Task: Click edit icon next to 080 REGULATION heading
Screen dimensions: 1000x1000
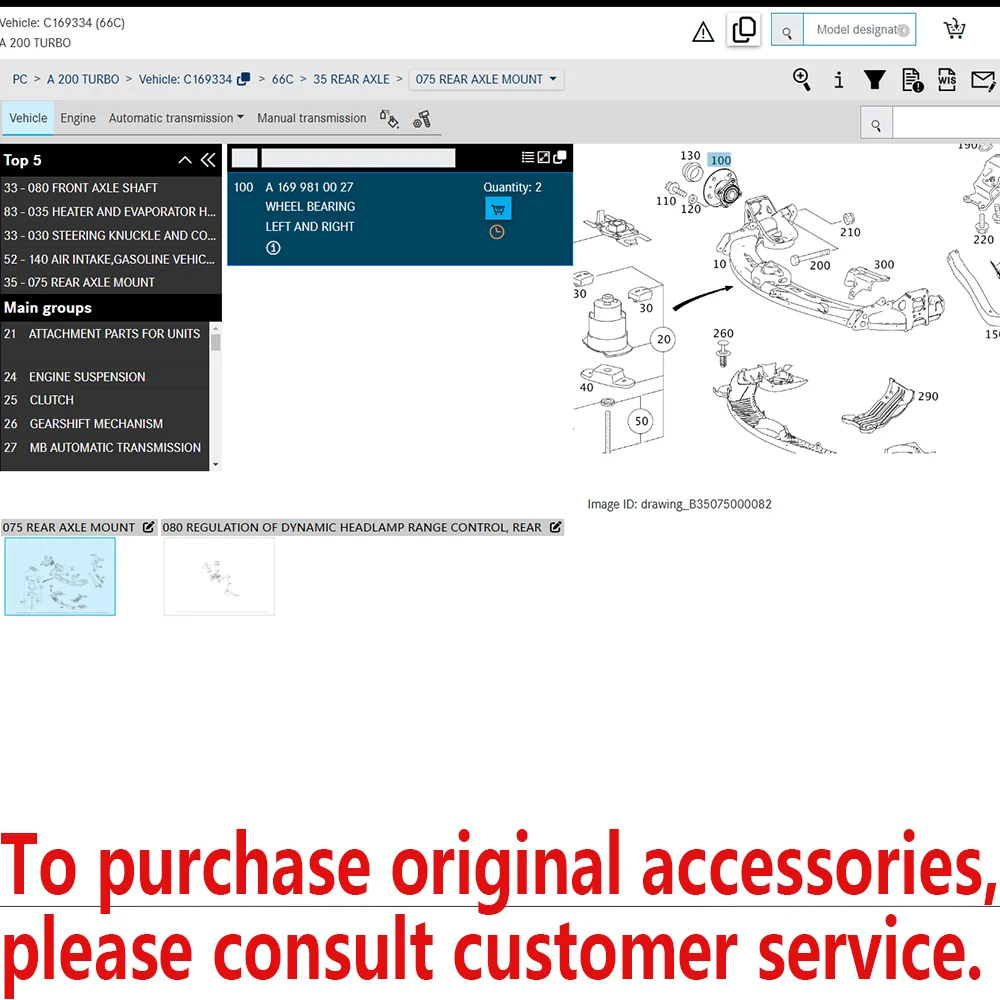Action: click(555, 527)
